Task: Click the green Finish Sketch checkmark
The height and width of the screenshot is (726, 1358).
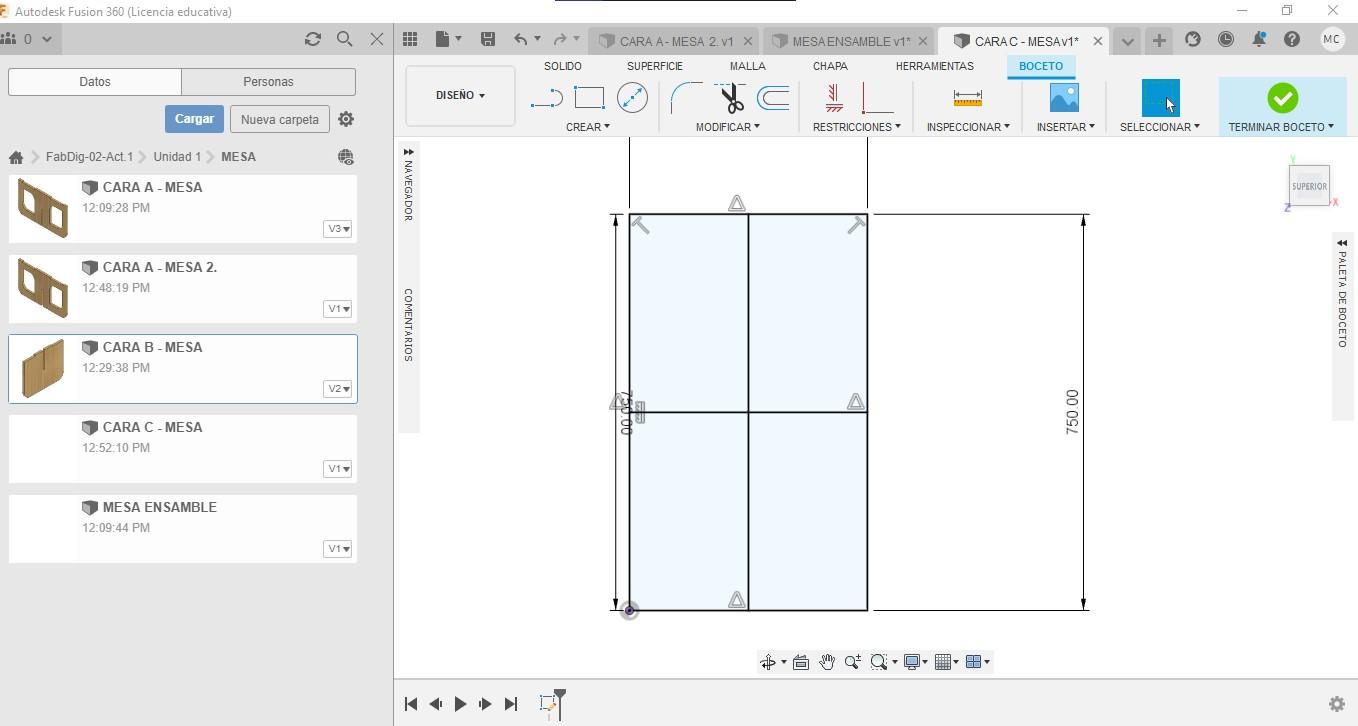Action: coord(1282,98)
